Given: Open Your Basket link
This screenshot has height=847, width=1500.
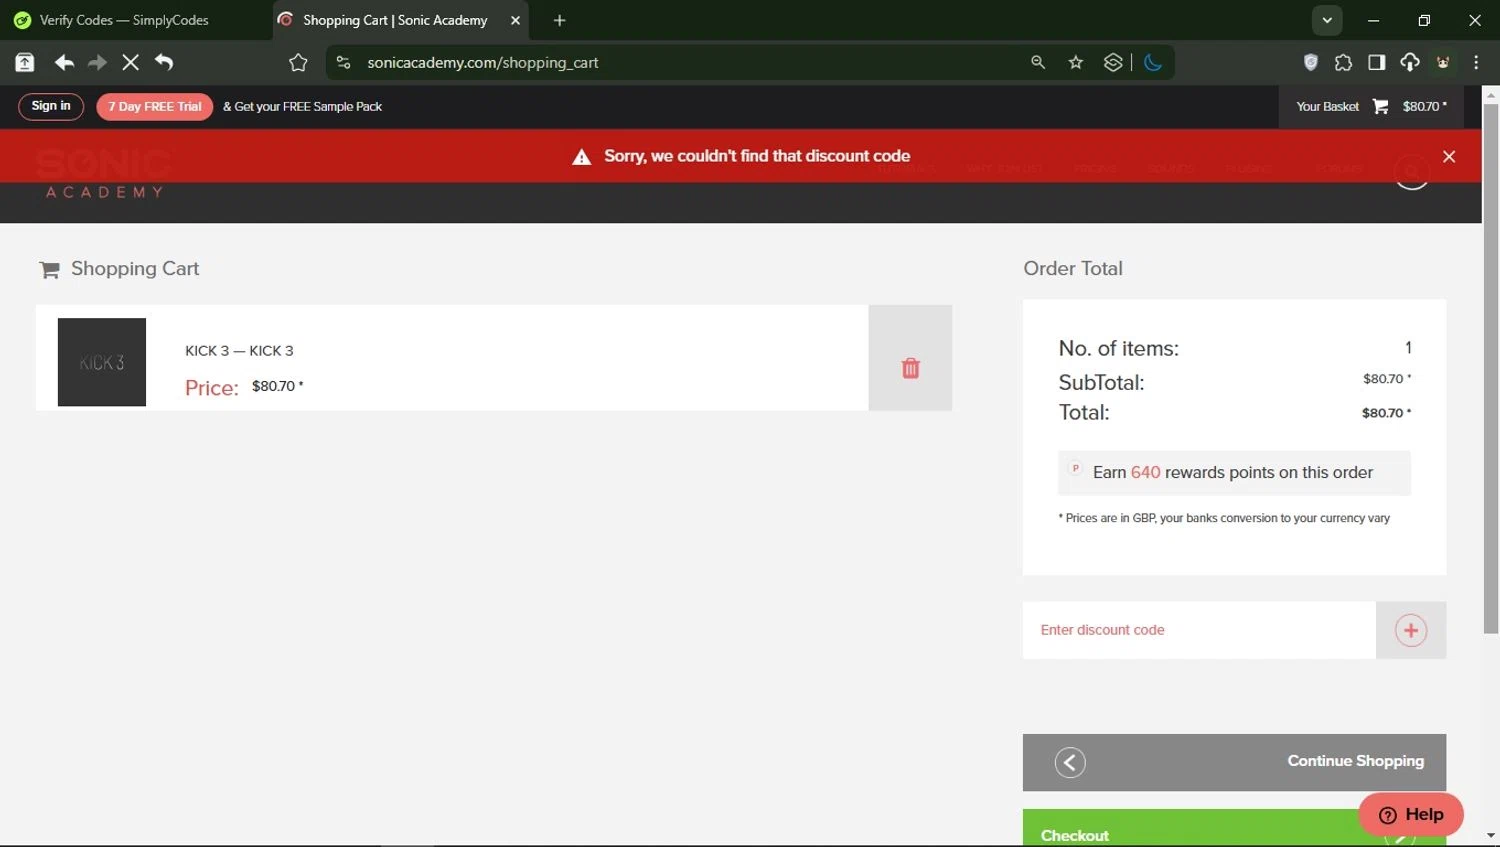Looking at the screenshot, I should [1327, 107].
